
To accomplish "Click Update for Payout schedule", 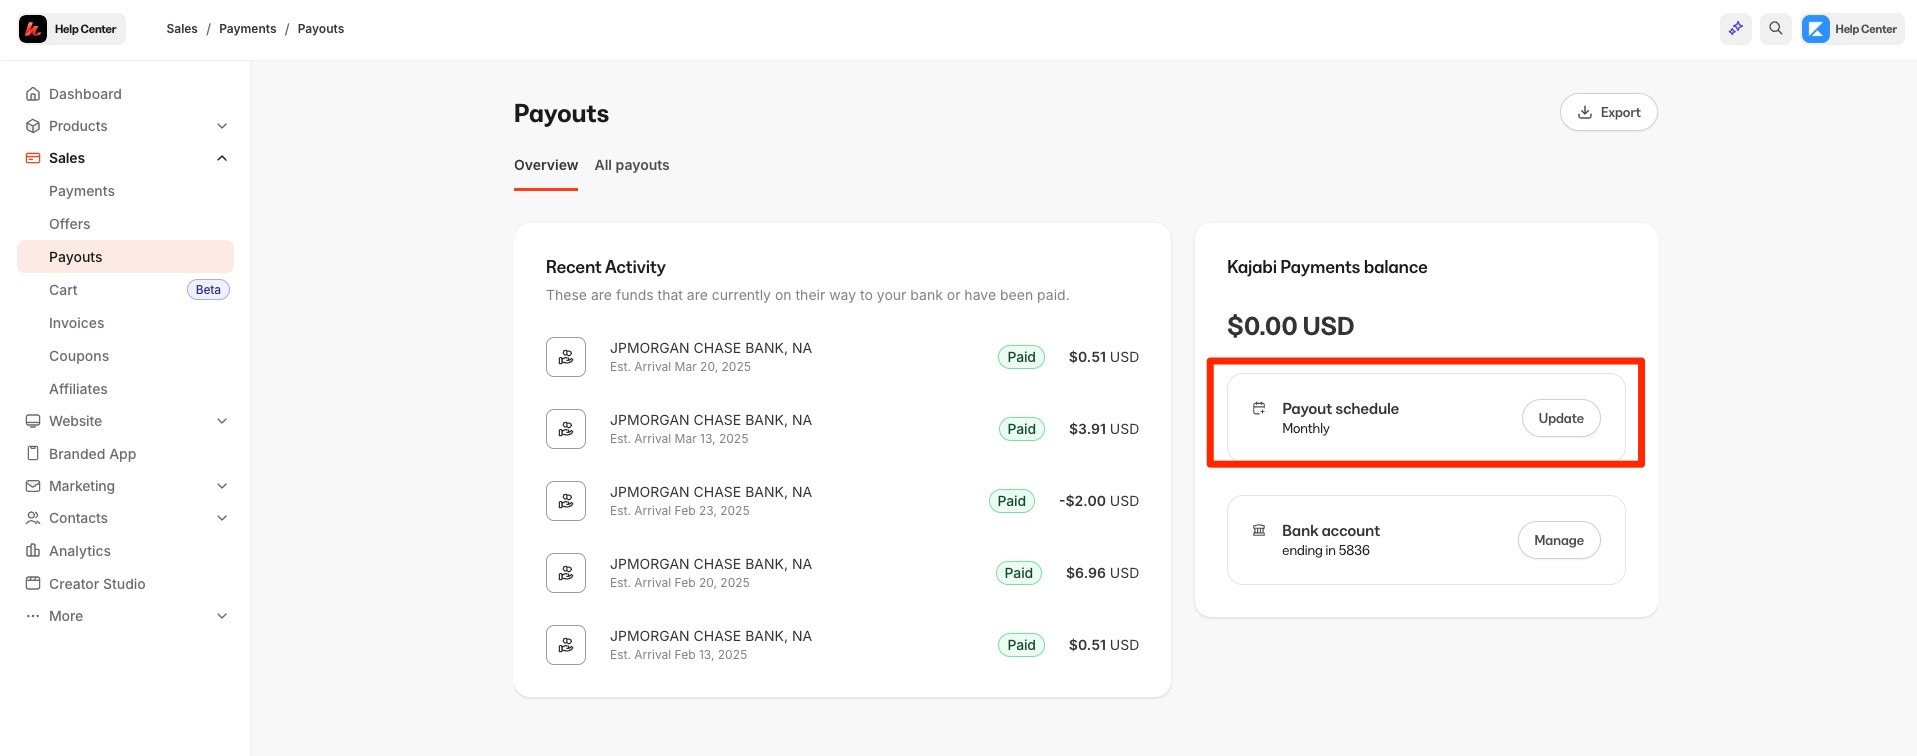I will [1561, 418].
